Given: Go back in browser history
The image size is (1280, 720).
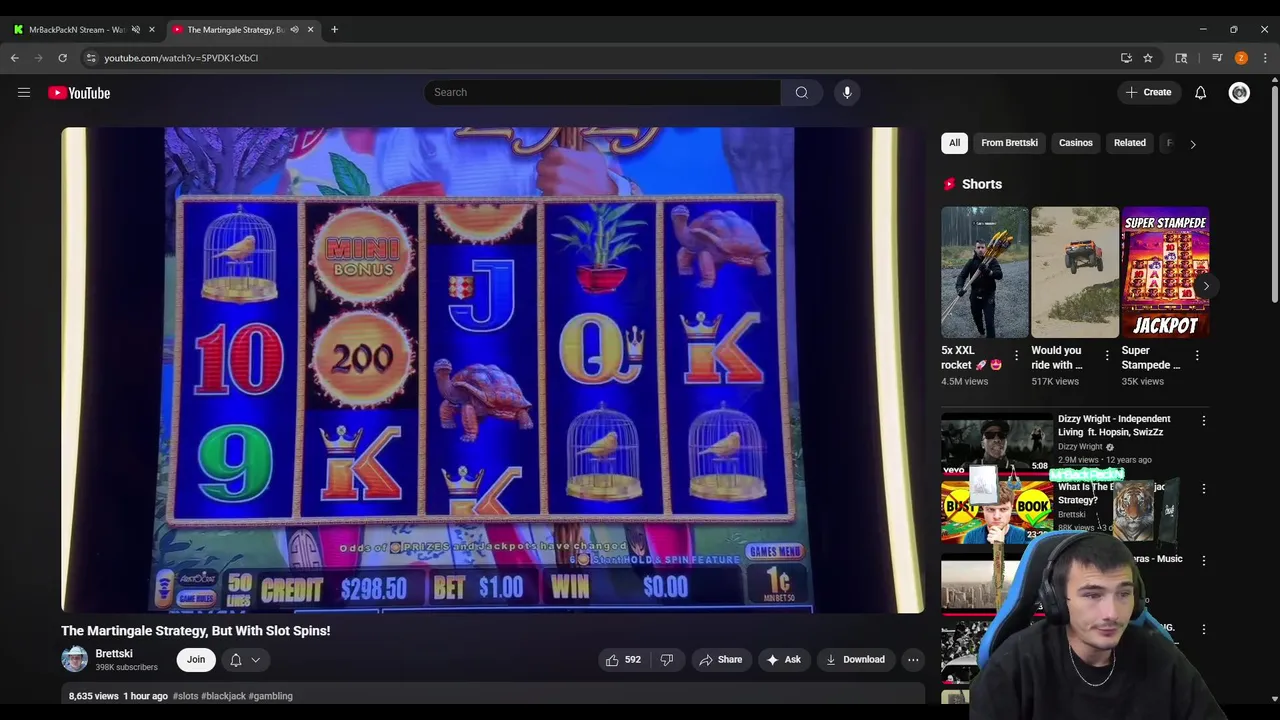Looking at the screenshot, I should click(x=15, y=58).
